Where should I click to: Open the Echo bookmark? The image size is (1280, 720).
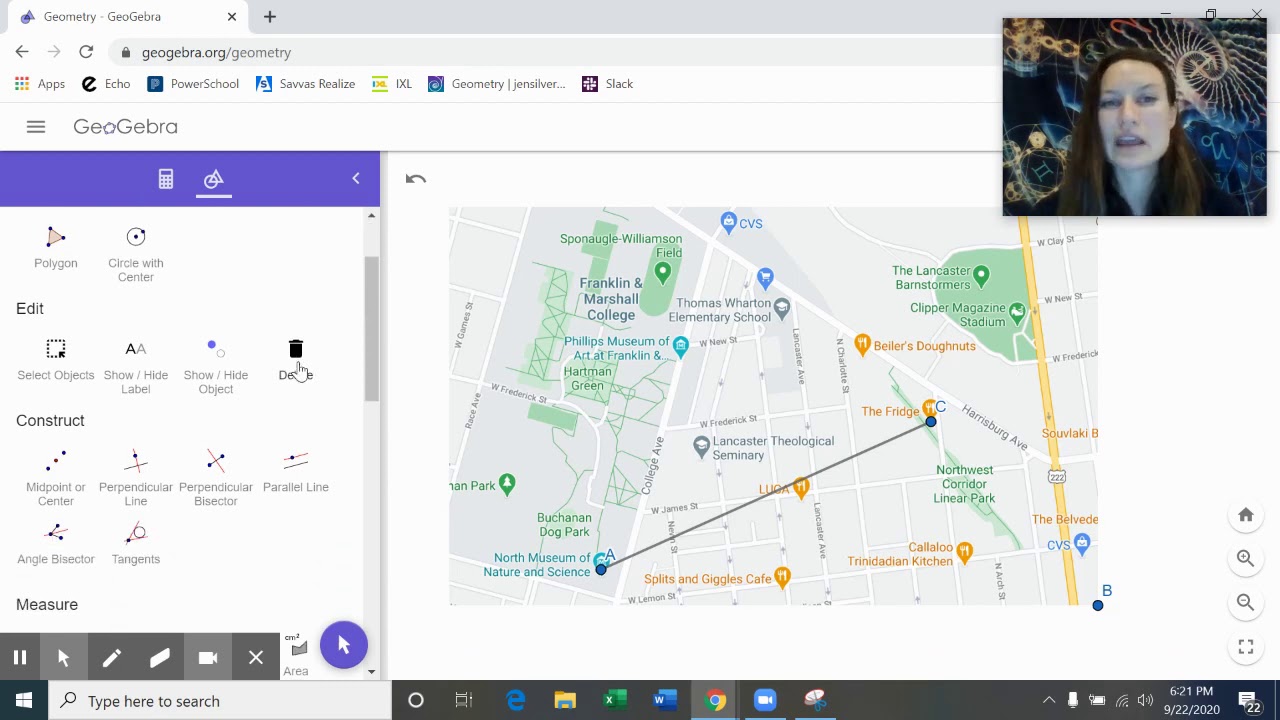(106, 84)
